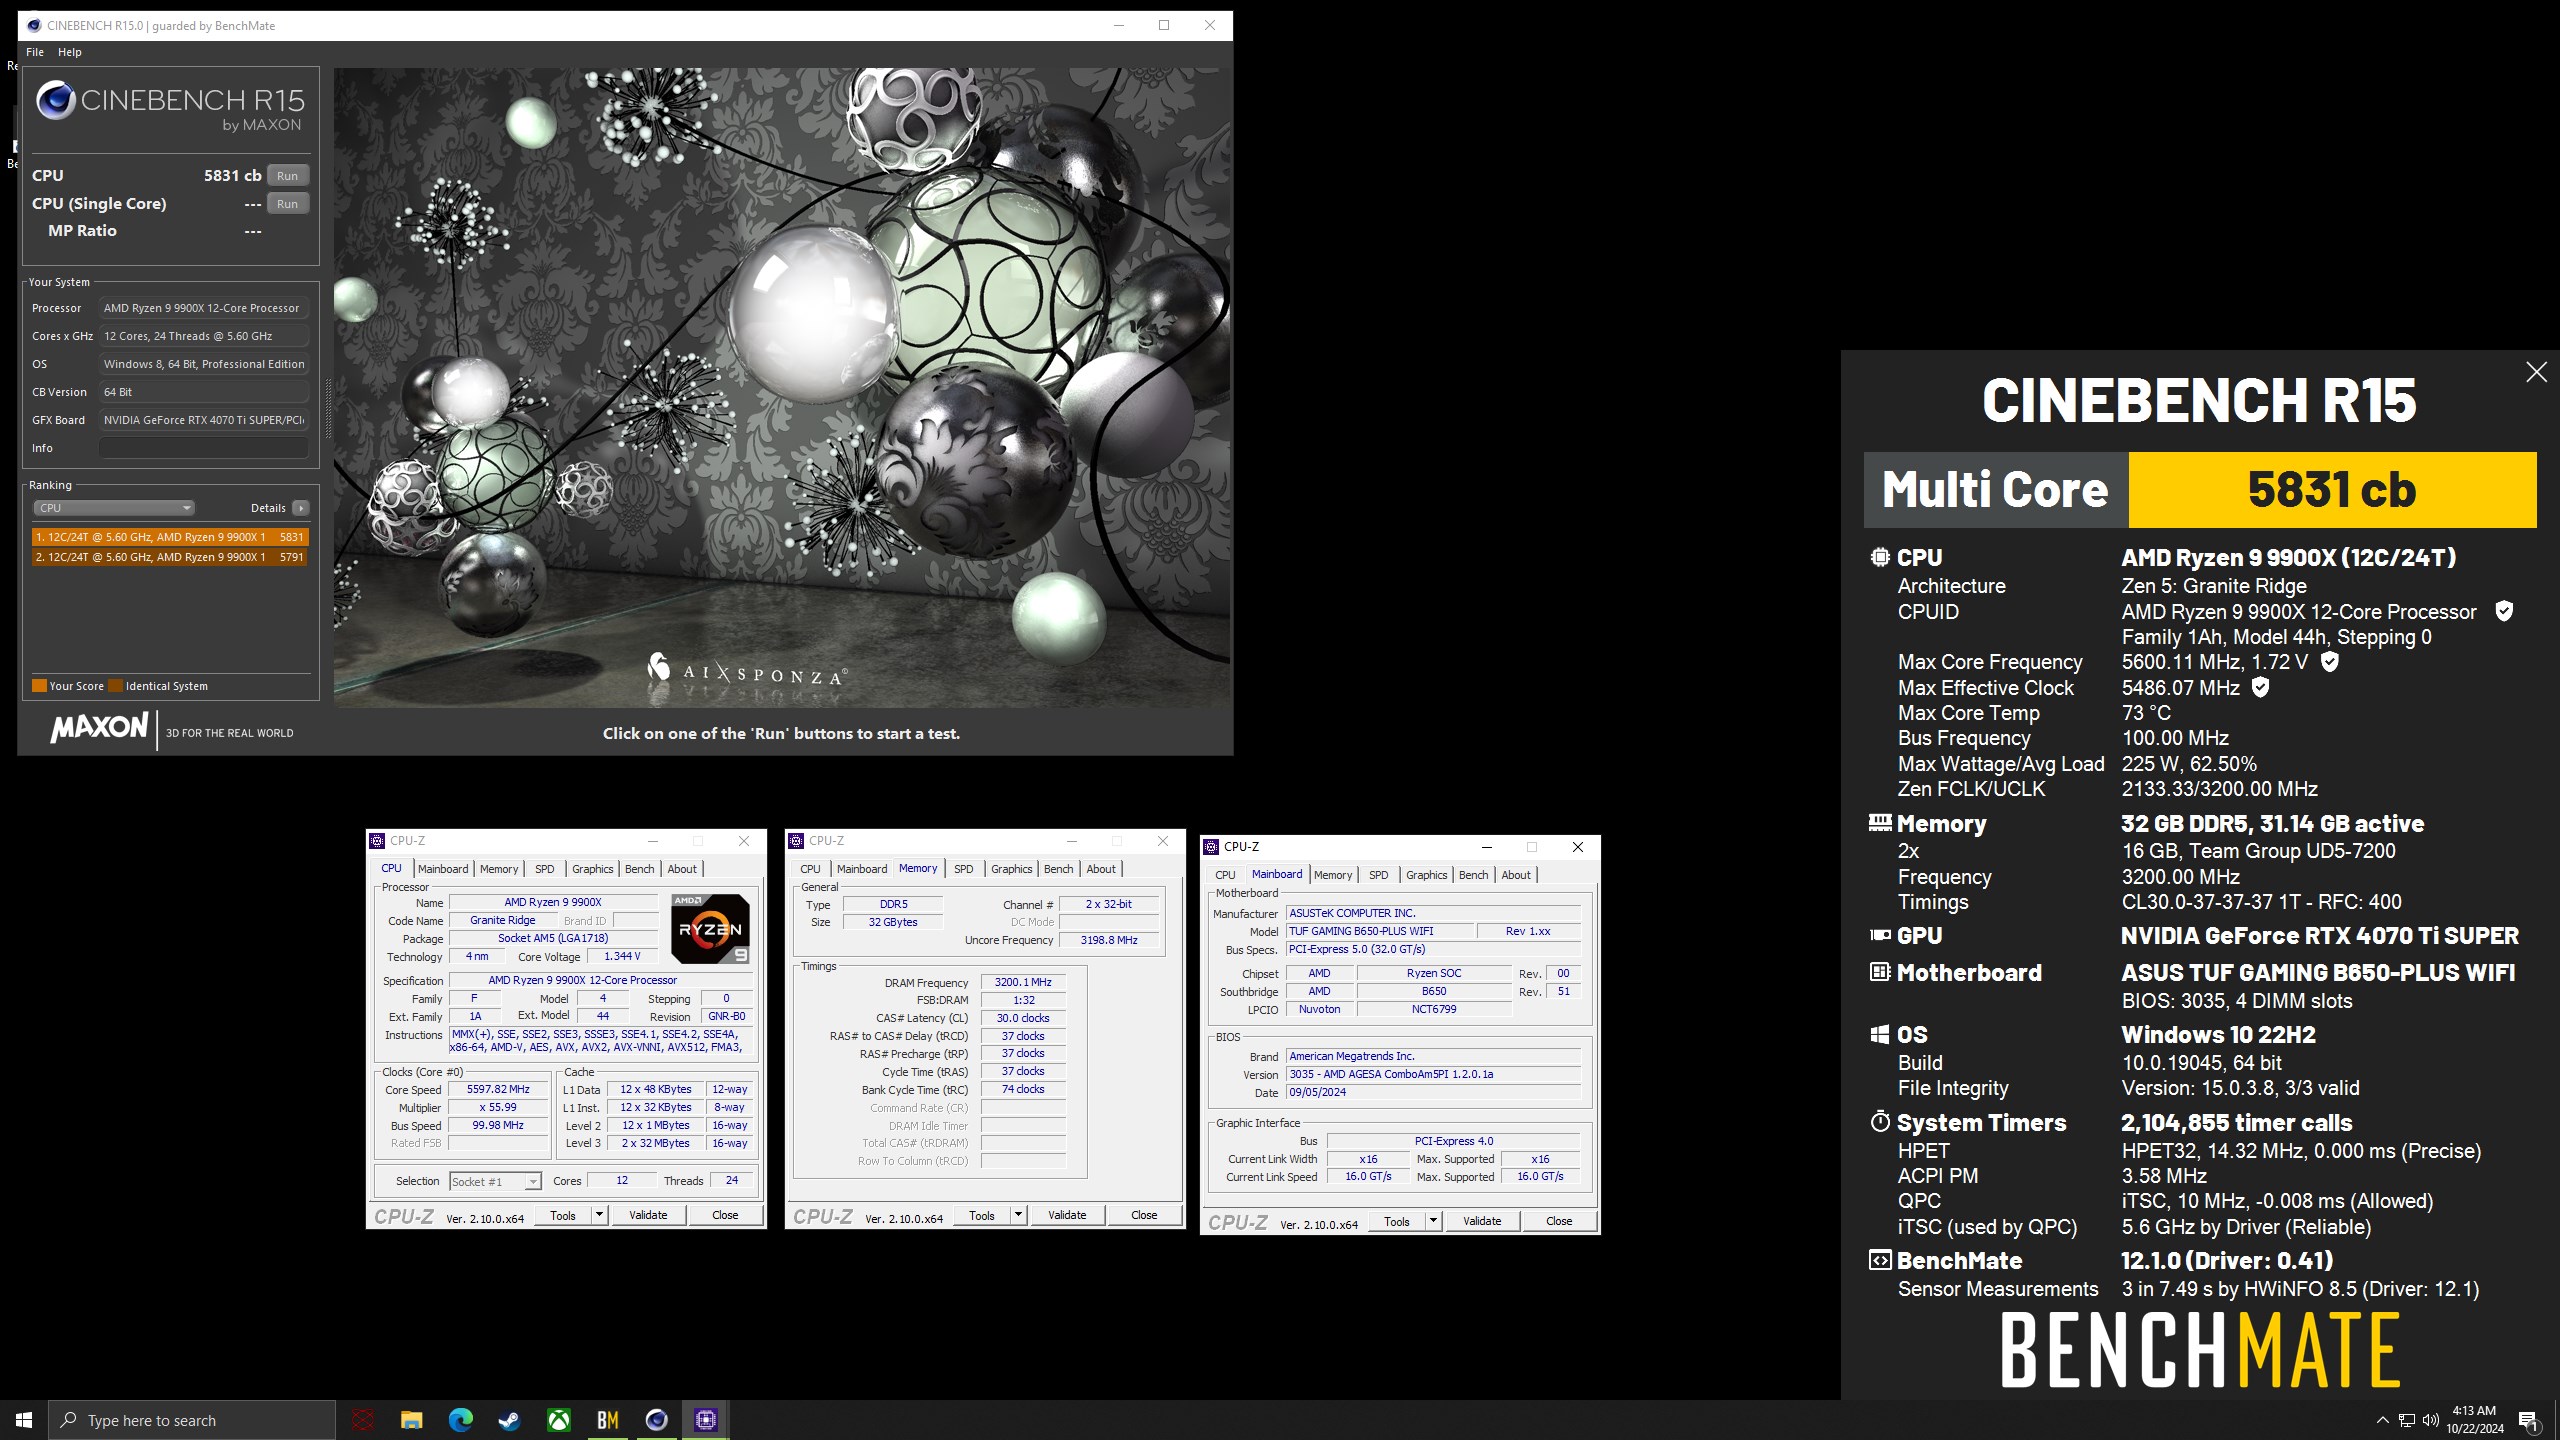This screenshot has height=1440, width=2560.
Task: Open the Ranking CPU dropdown
Action: click(114, 508)
